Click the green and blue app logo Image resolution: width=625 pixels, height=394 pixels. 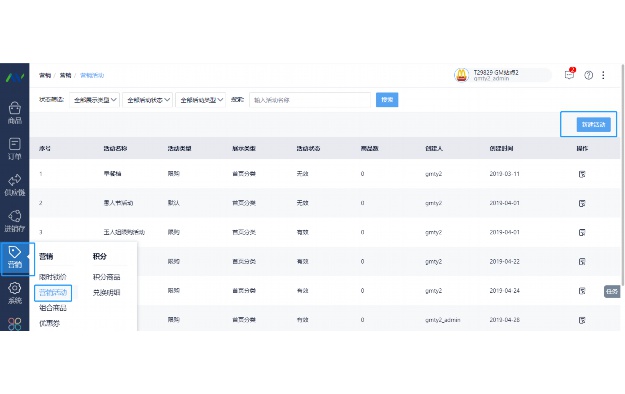[x=14, y=77]
